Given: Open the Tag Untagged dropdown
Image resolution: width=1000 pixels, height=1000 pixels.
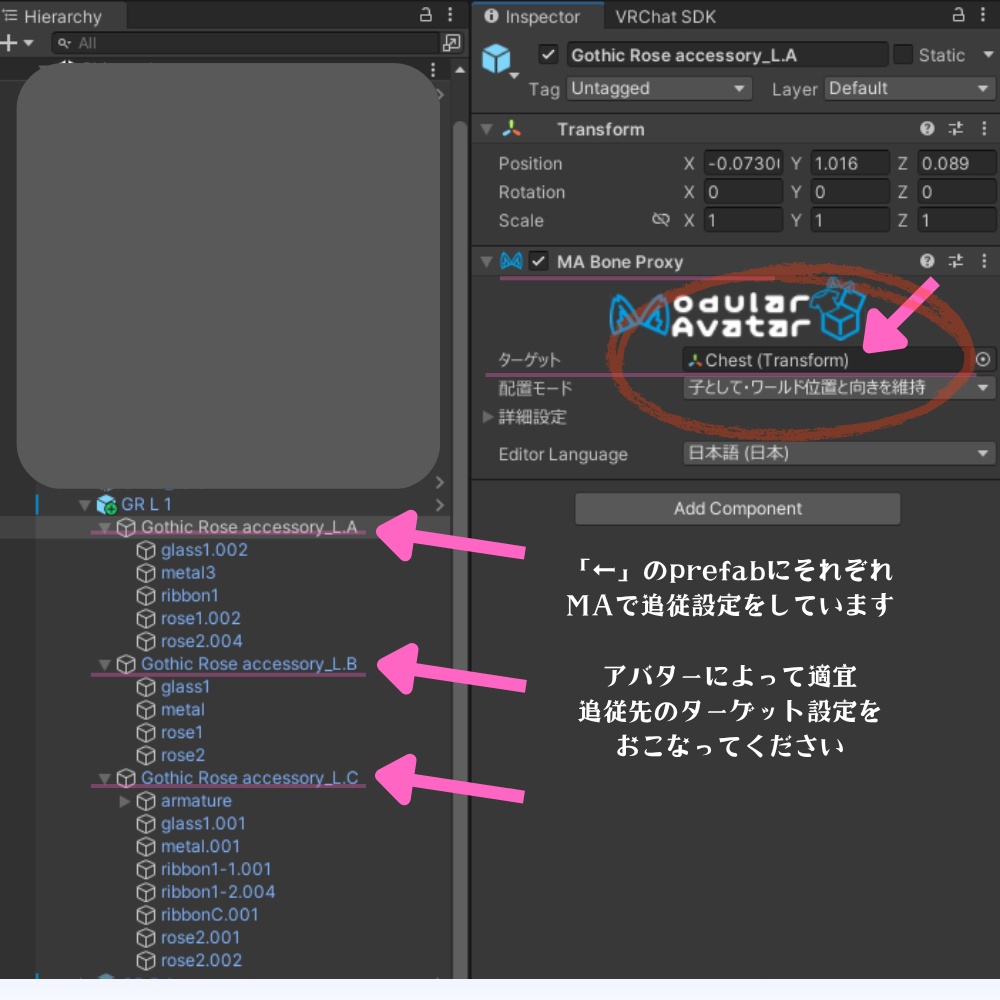Looking at the screenshot, I should tap(659, 89).
